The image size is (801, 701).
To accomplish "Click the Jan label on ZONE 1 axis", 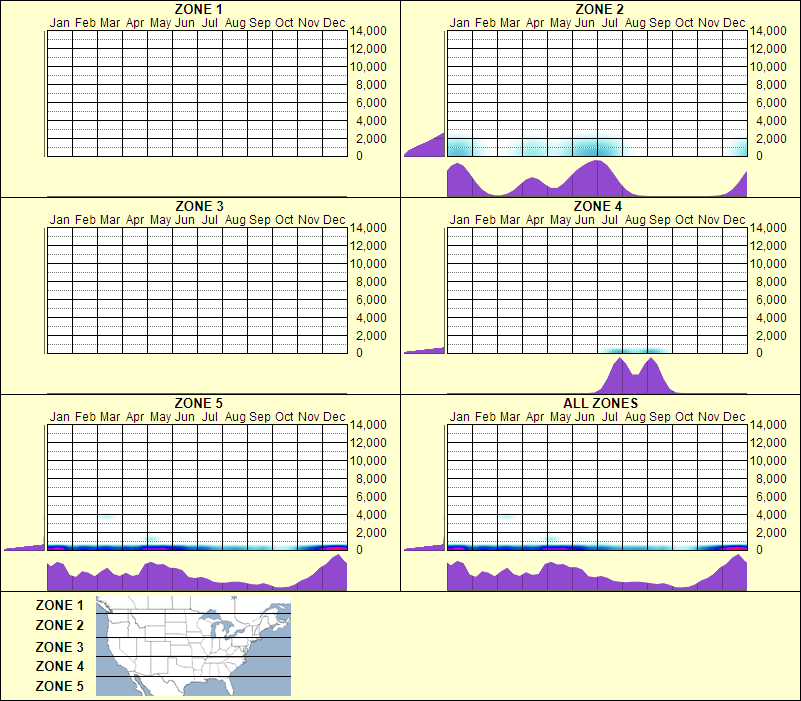I will 60,22.
